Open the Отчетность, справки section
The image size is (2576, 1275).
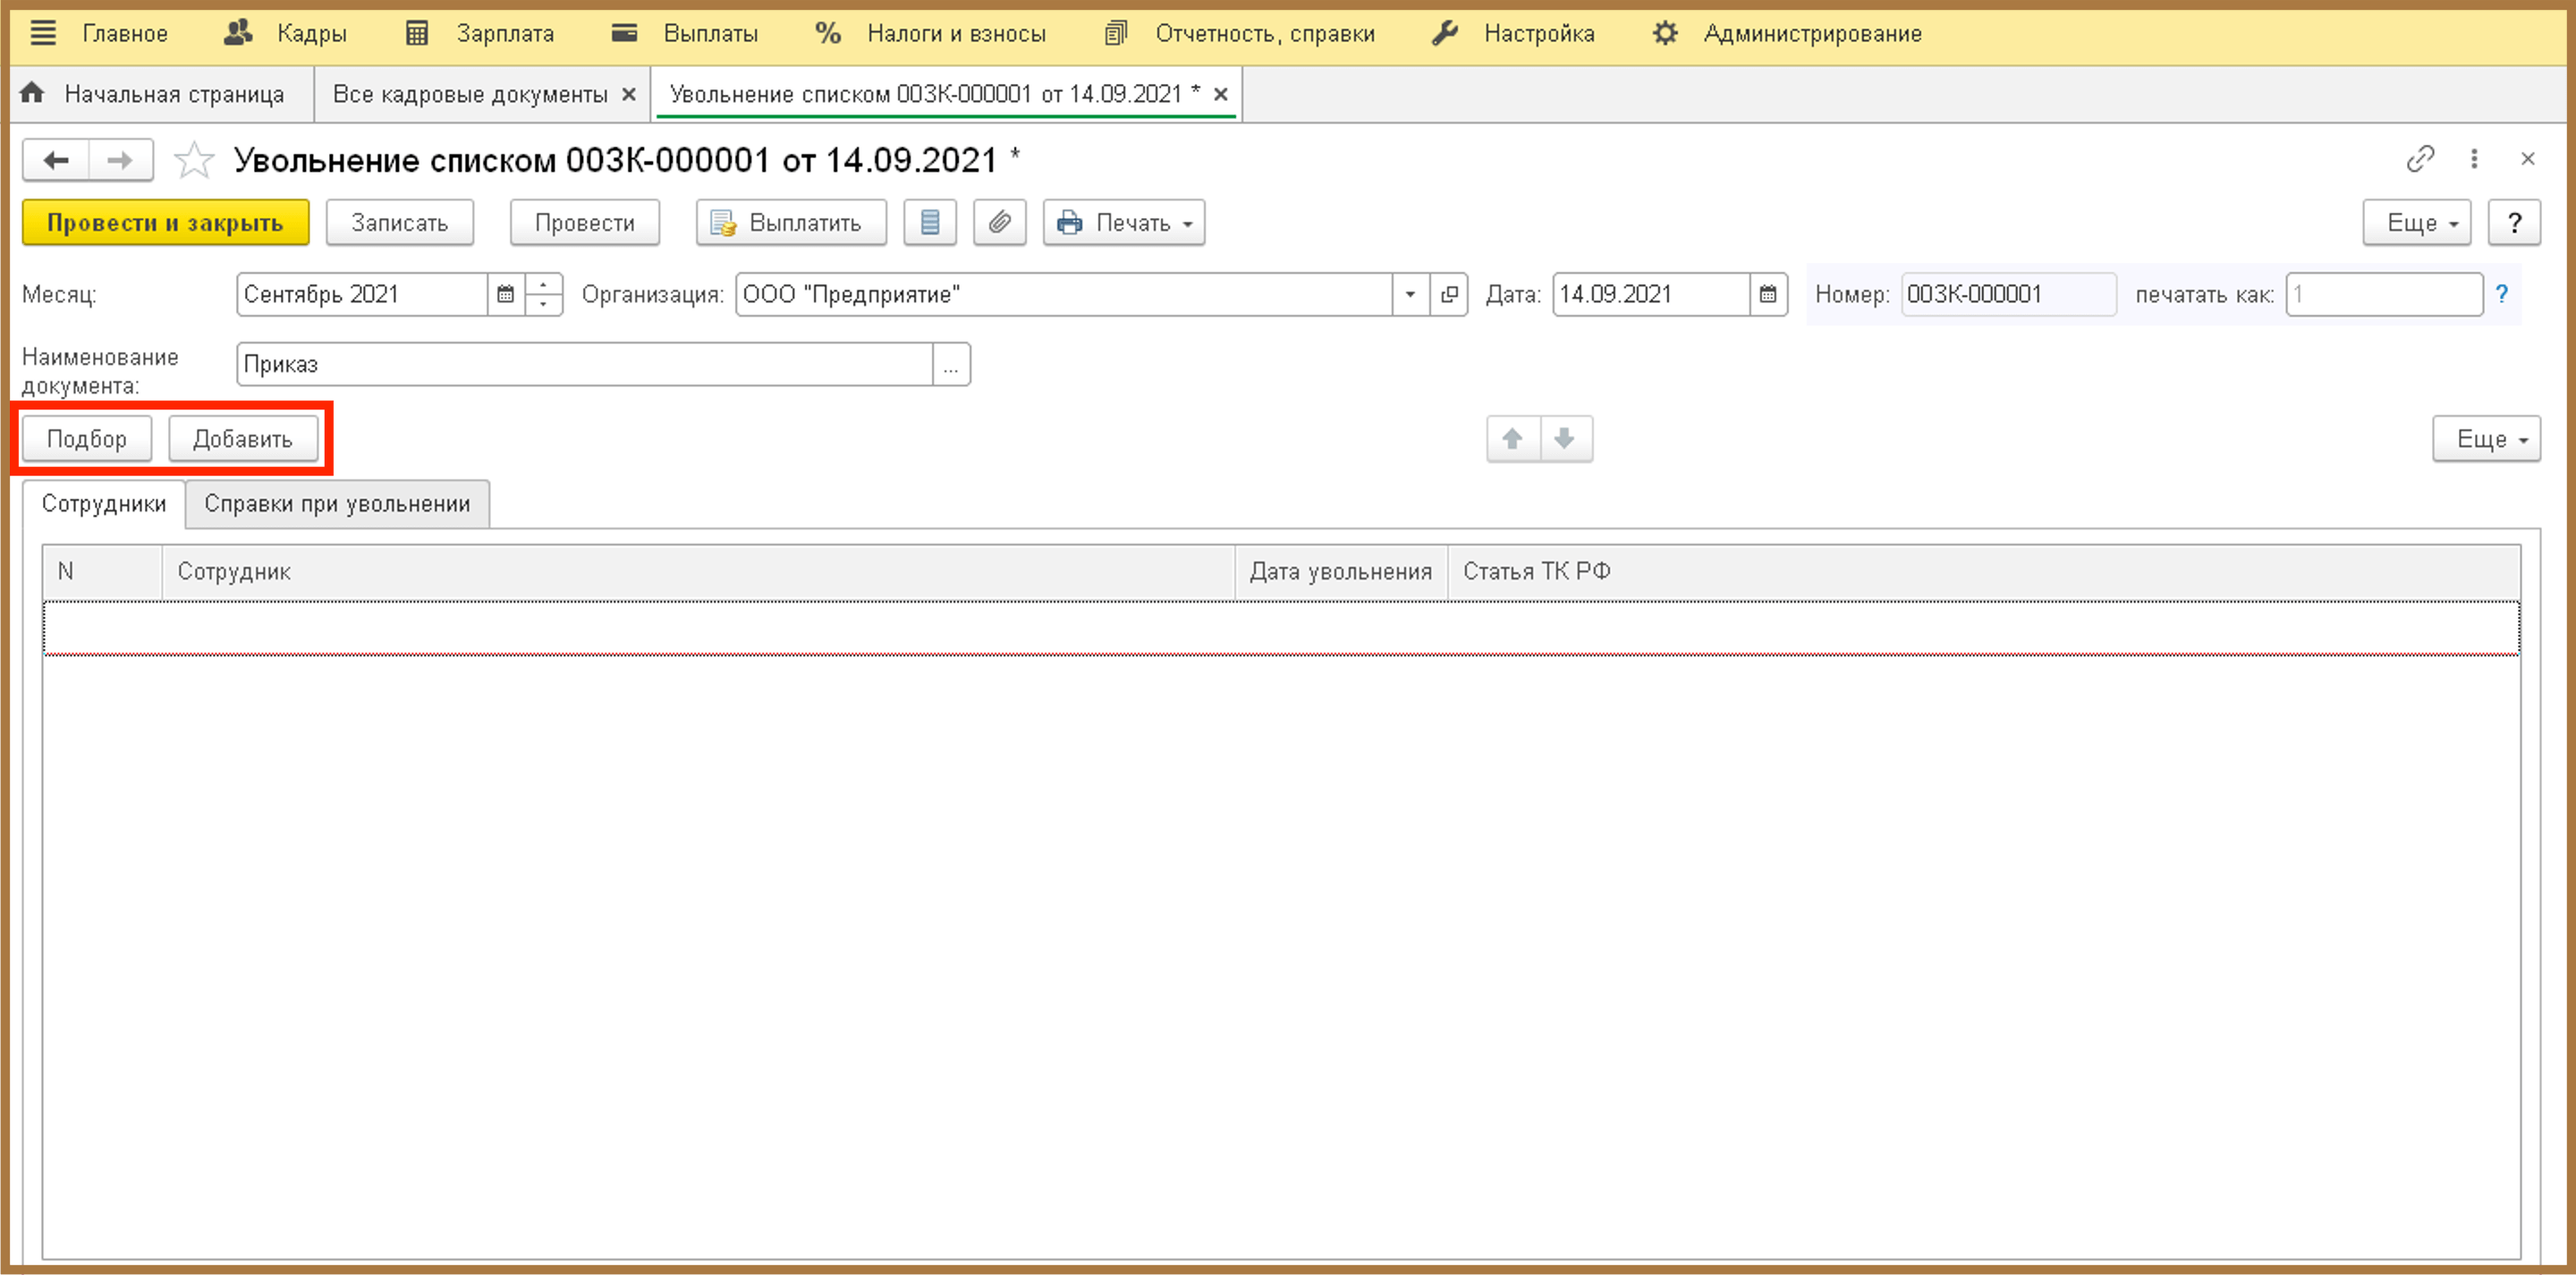click(1240, 33)
